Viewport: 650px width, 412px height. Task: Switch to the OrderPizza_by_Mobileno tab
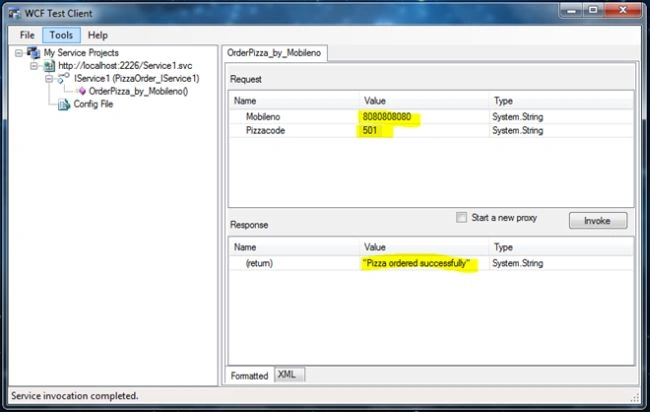point(274,53)
